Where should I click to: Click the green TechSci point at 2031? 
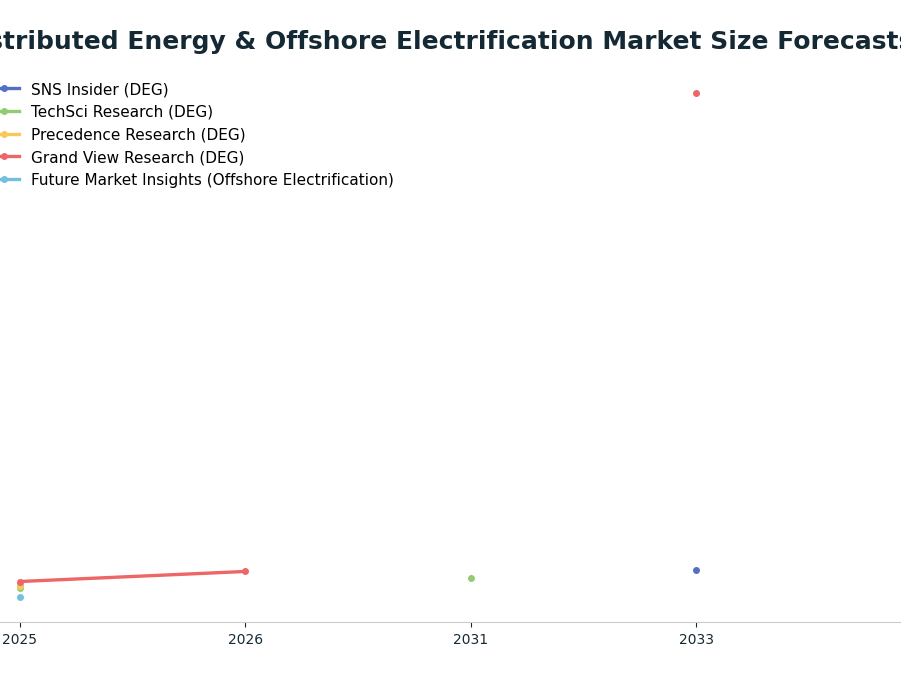(x=471, y=579)
